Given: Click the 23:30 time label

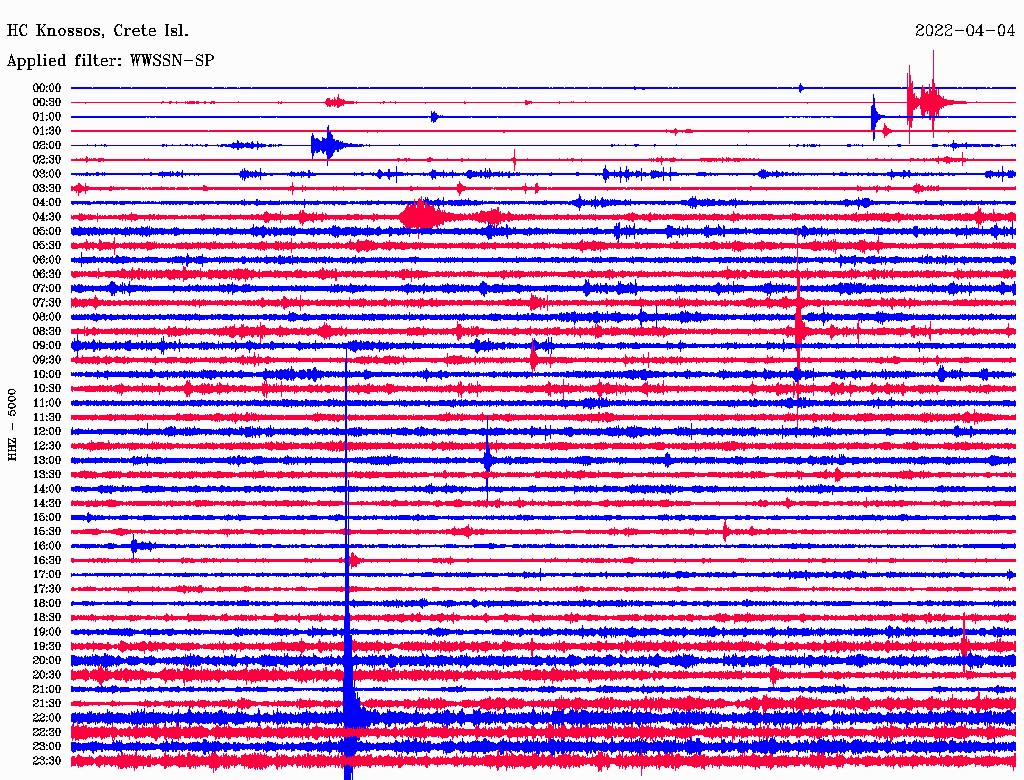Looking at the screenshot, I should (x=47, y=760).
